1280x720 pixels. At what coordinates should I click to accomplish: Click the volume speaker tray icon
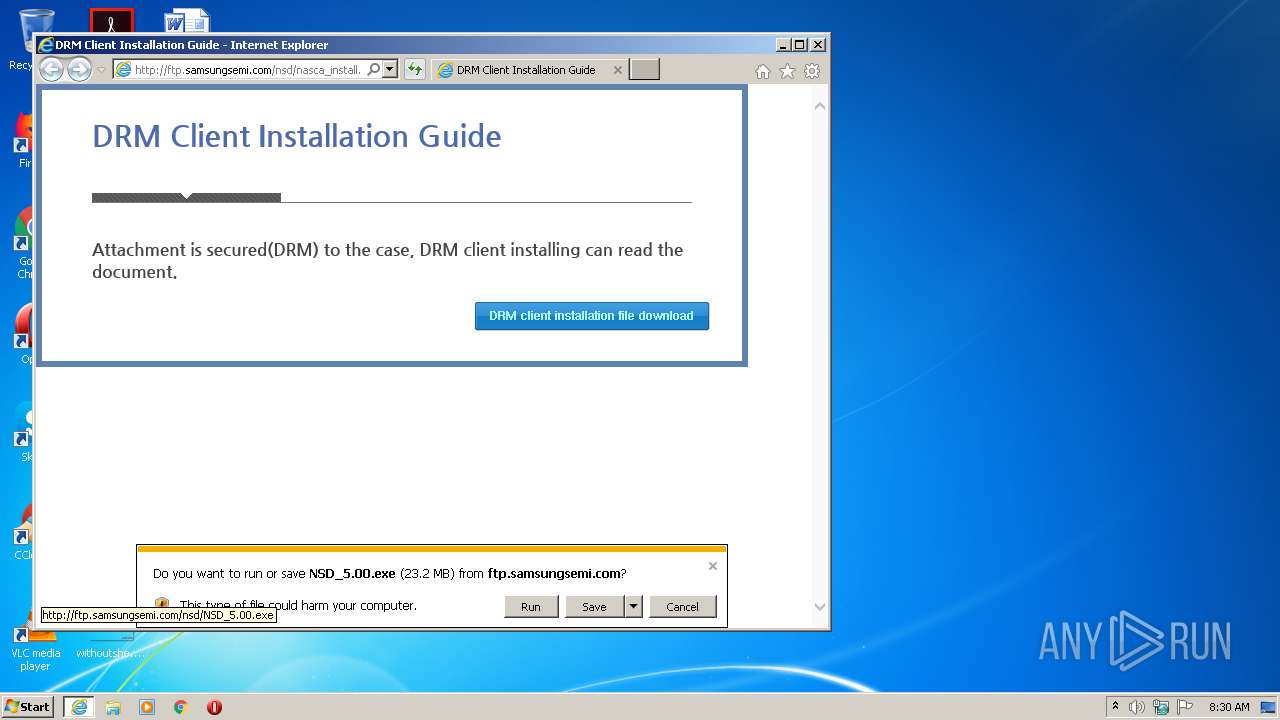click(x=1137, y=707)
